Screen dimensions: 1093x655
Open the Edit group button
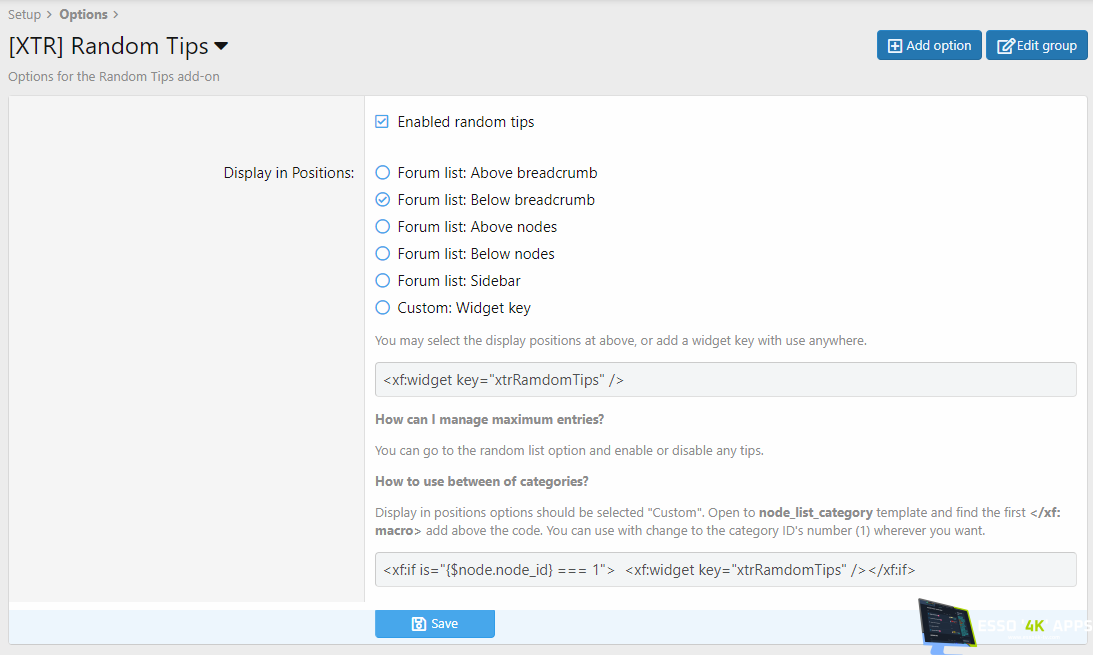click(x=1037, y=46)
